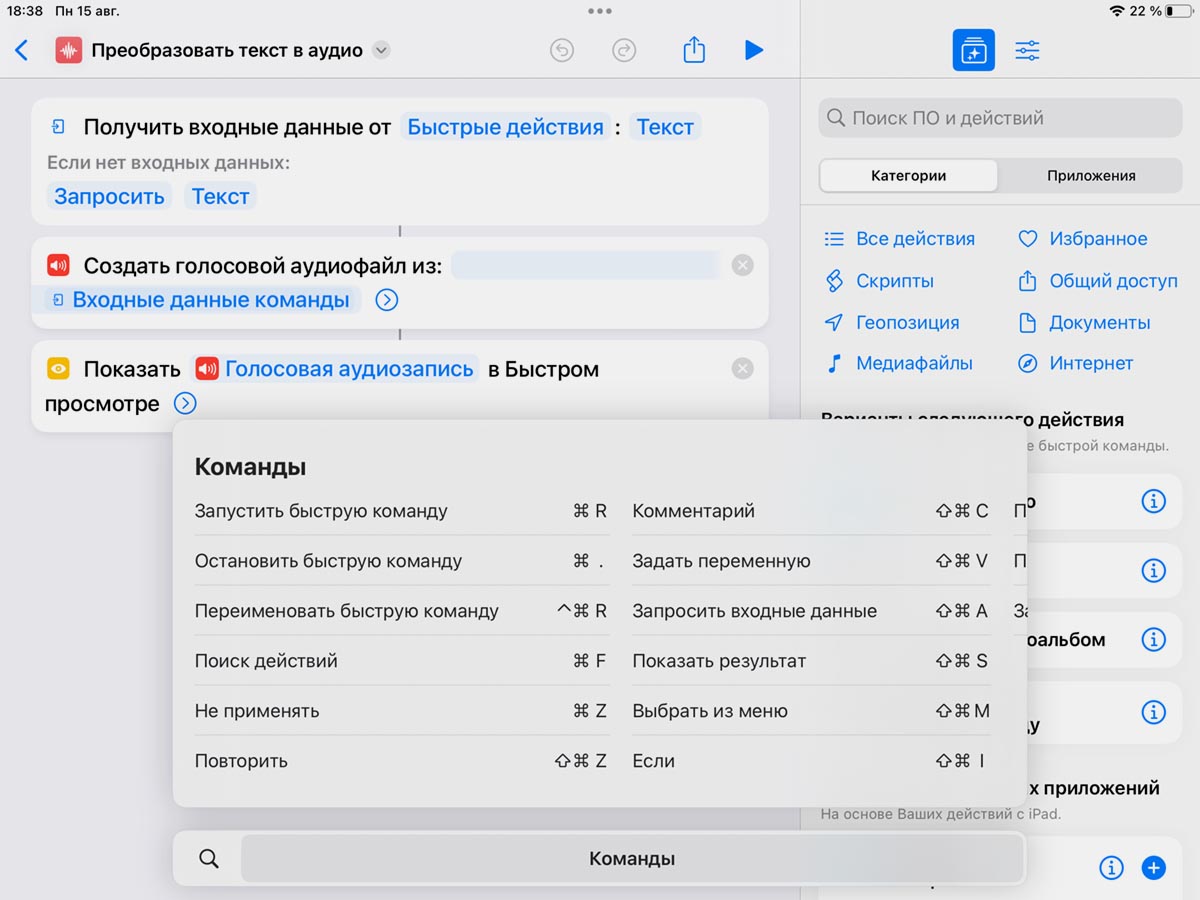
Task: Go back with the blue chevron
Action: 22,50
